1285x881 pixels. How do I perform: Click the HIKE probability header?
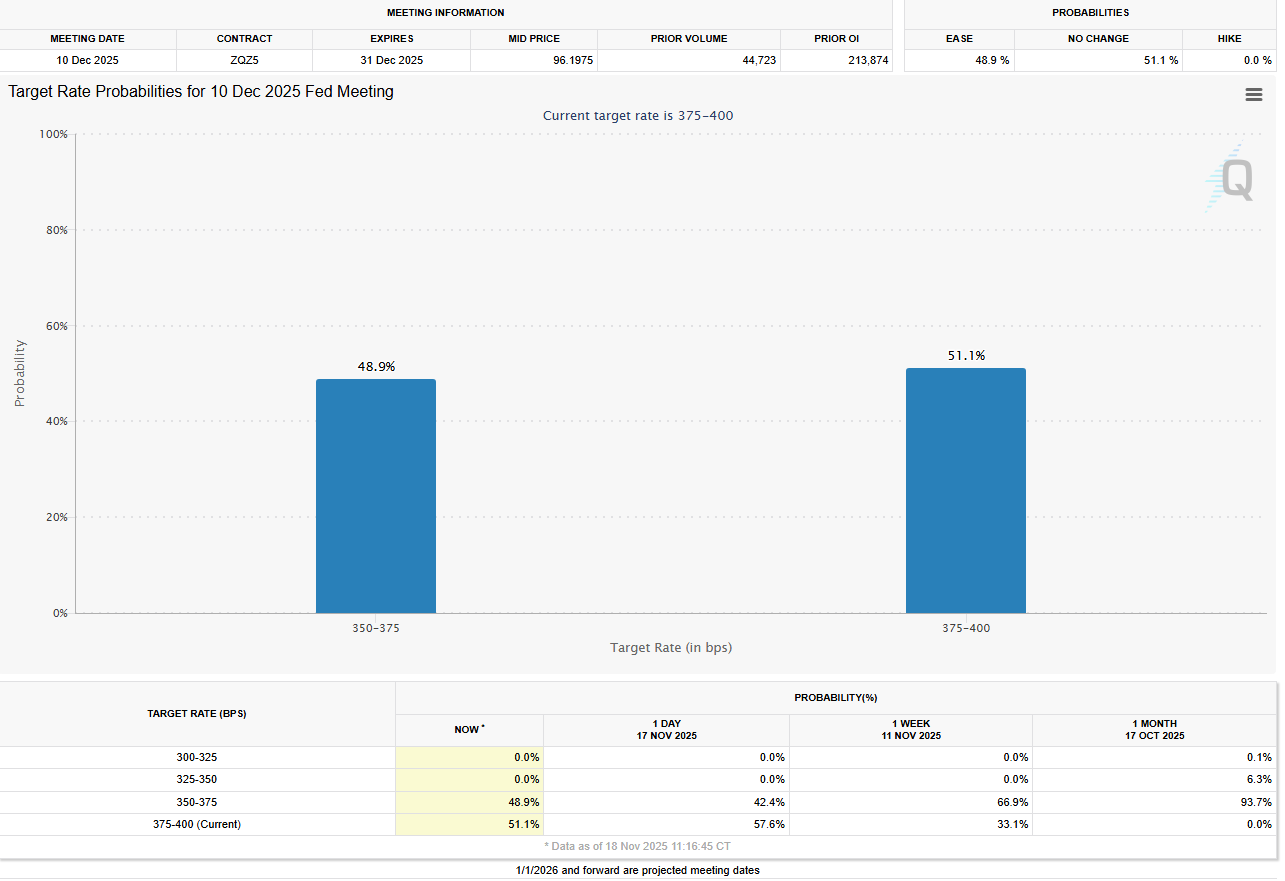point(1229,39)
